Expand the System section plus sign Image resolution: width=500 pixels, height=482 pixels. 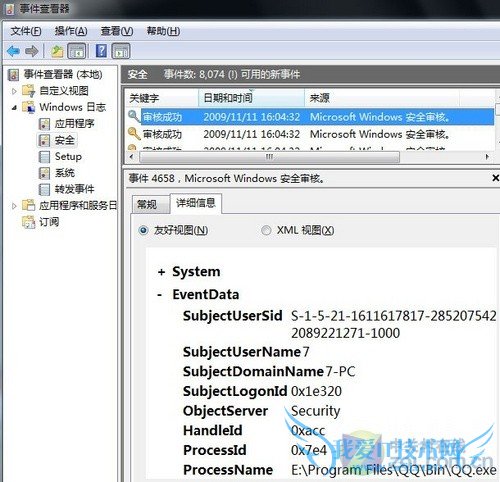[161, 272]
